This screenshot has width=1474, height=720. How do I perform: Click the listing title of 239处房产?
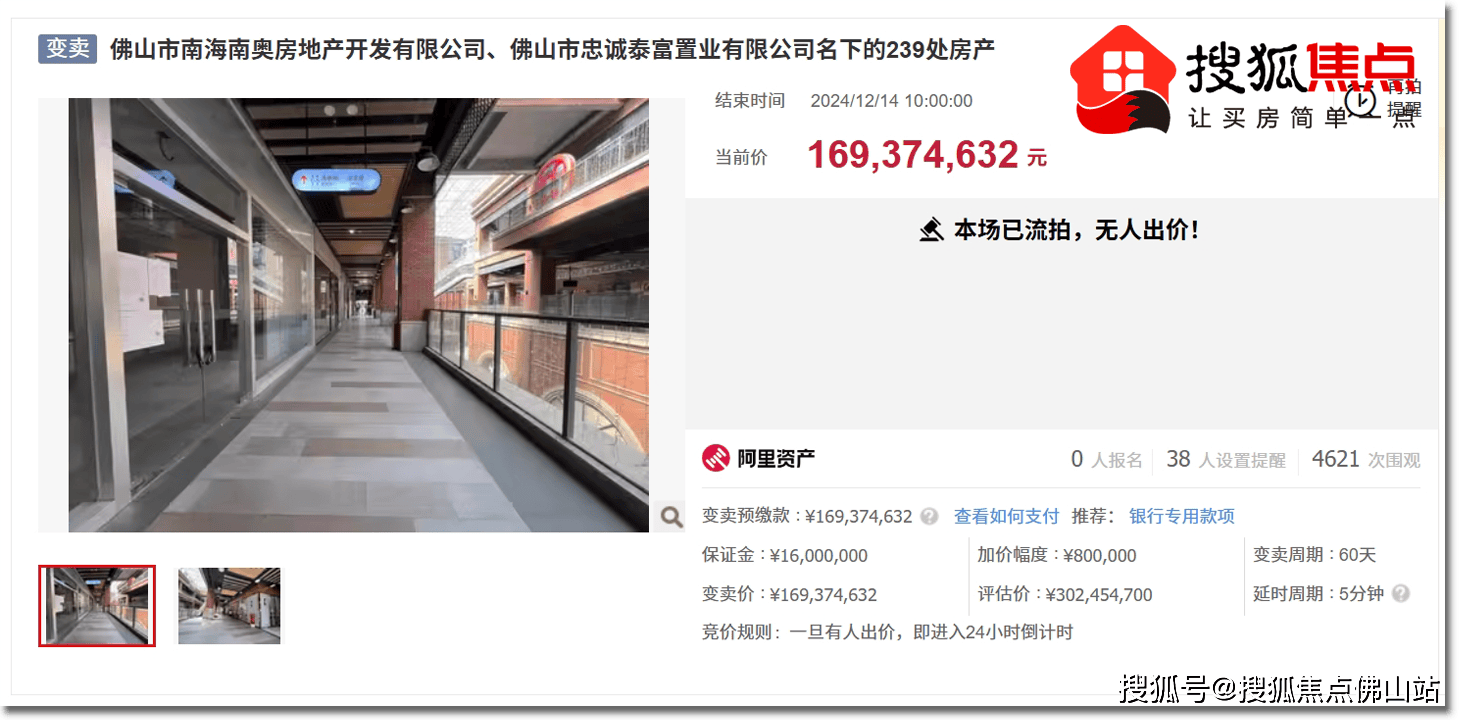pyautogui.click(x=552, y=49)
